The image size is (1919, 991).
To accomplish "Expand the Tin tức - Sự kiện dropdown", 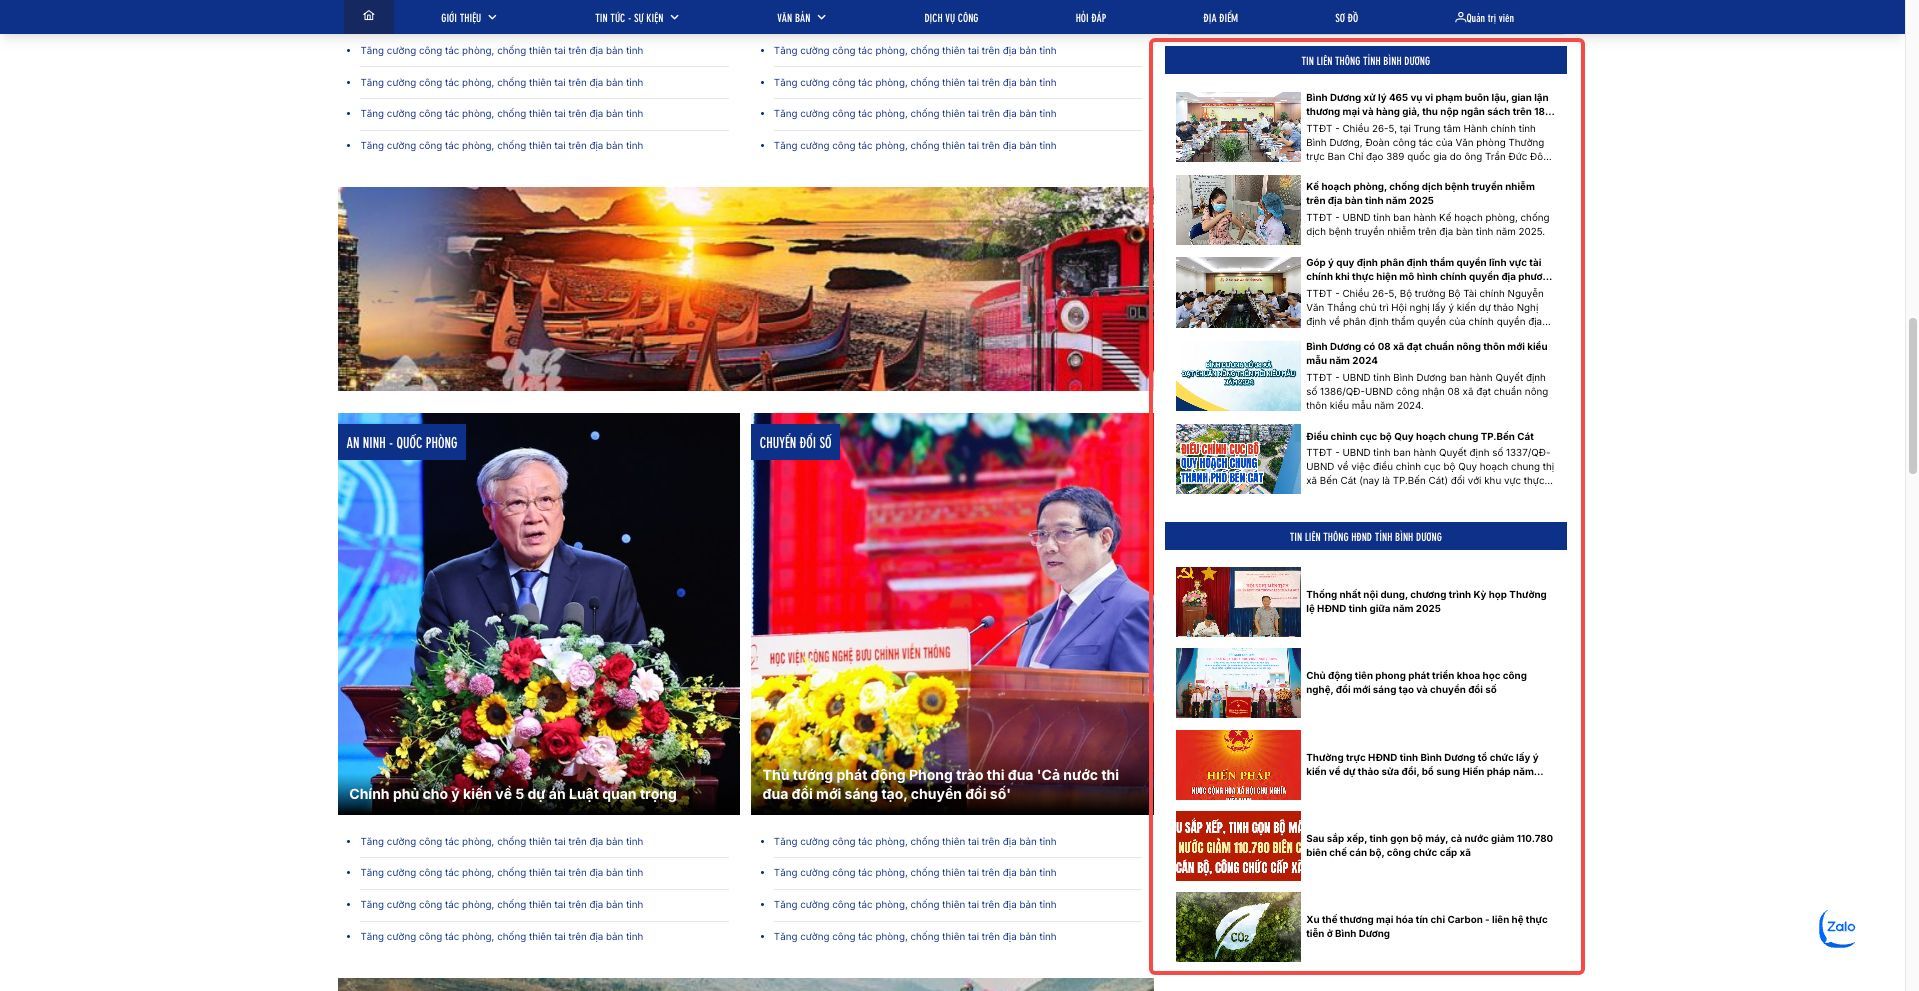I will pyautogui.click(x=636, y=17).
